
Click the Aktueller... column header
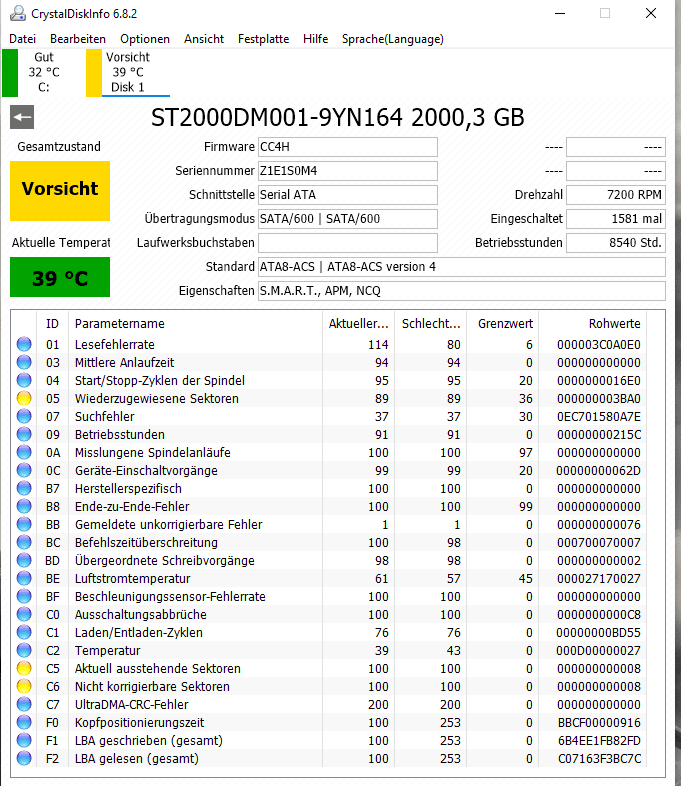(x=358, y=324)
